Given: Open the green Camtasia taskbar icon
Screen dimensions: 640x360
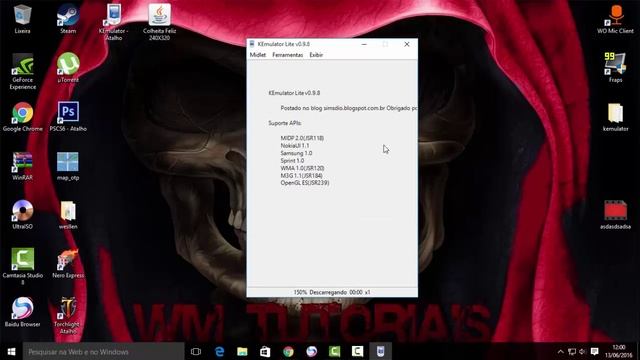Looking at the screenshot, I should click(334, 351).
